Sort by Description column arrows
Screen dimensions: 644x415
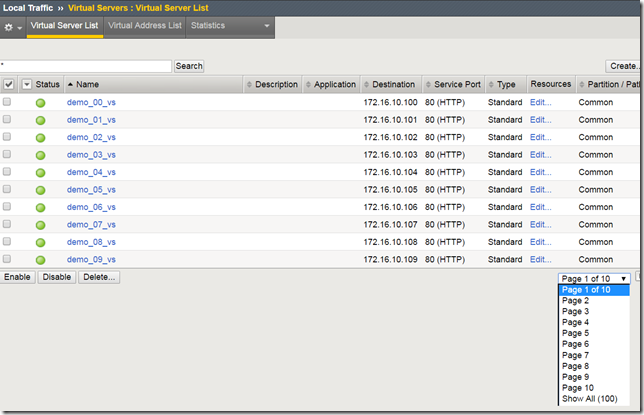click(x=249, y=84)
